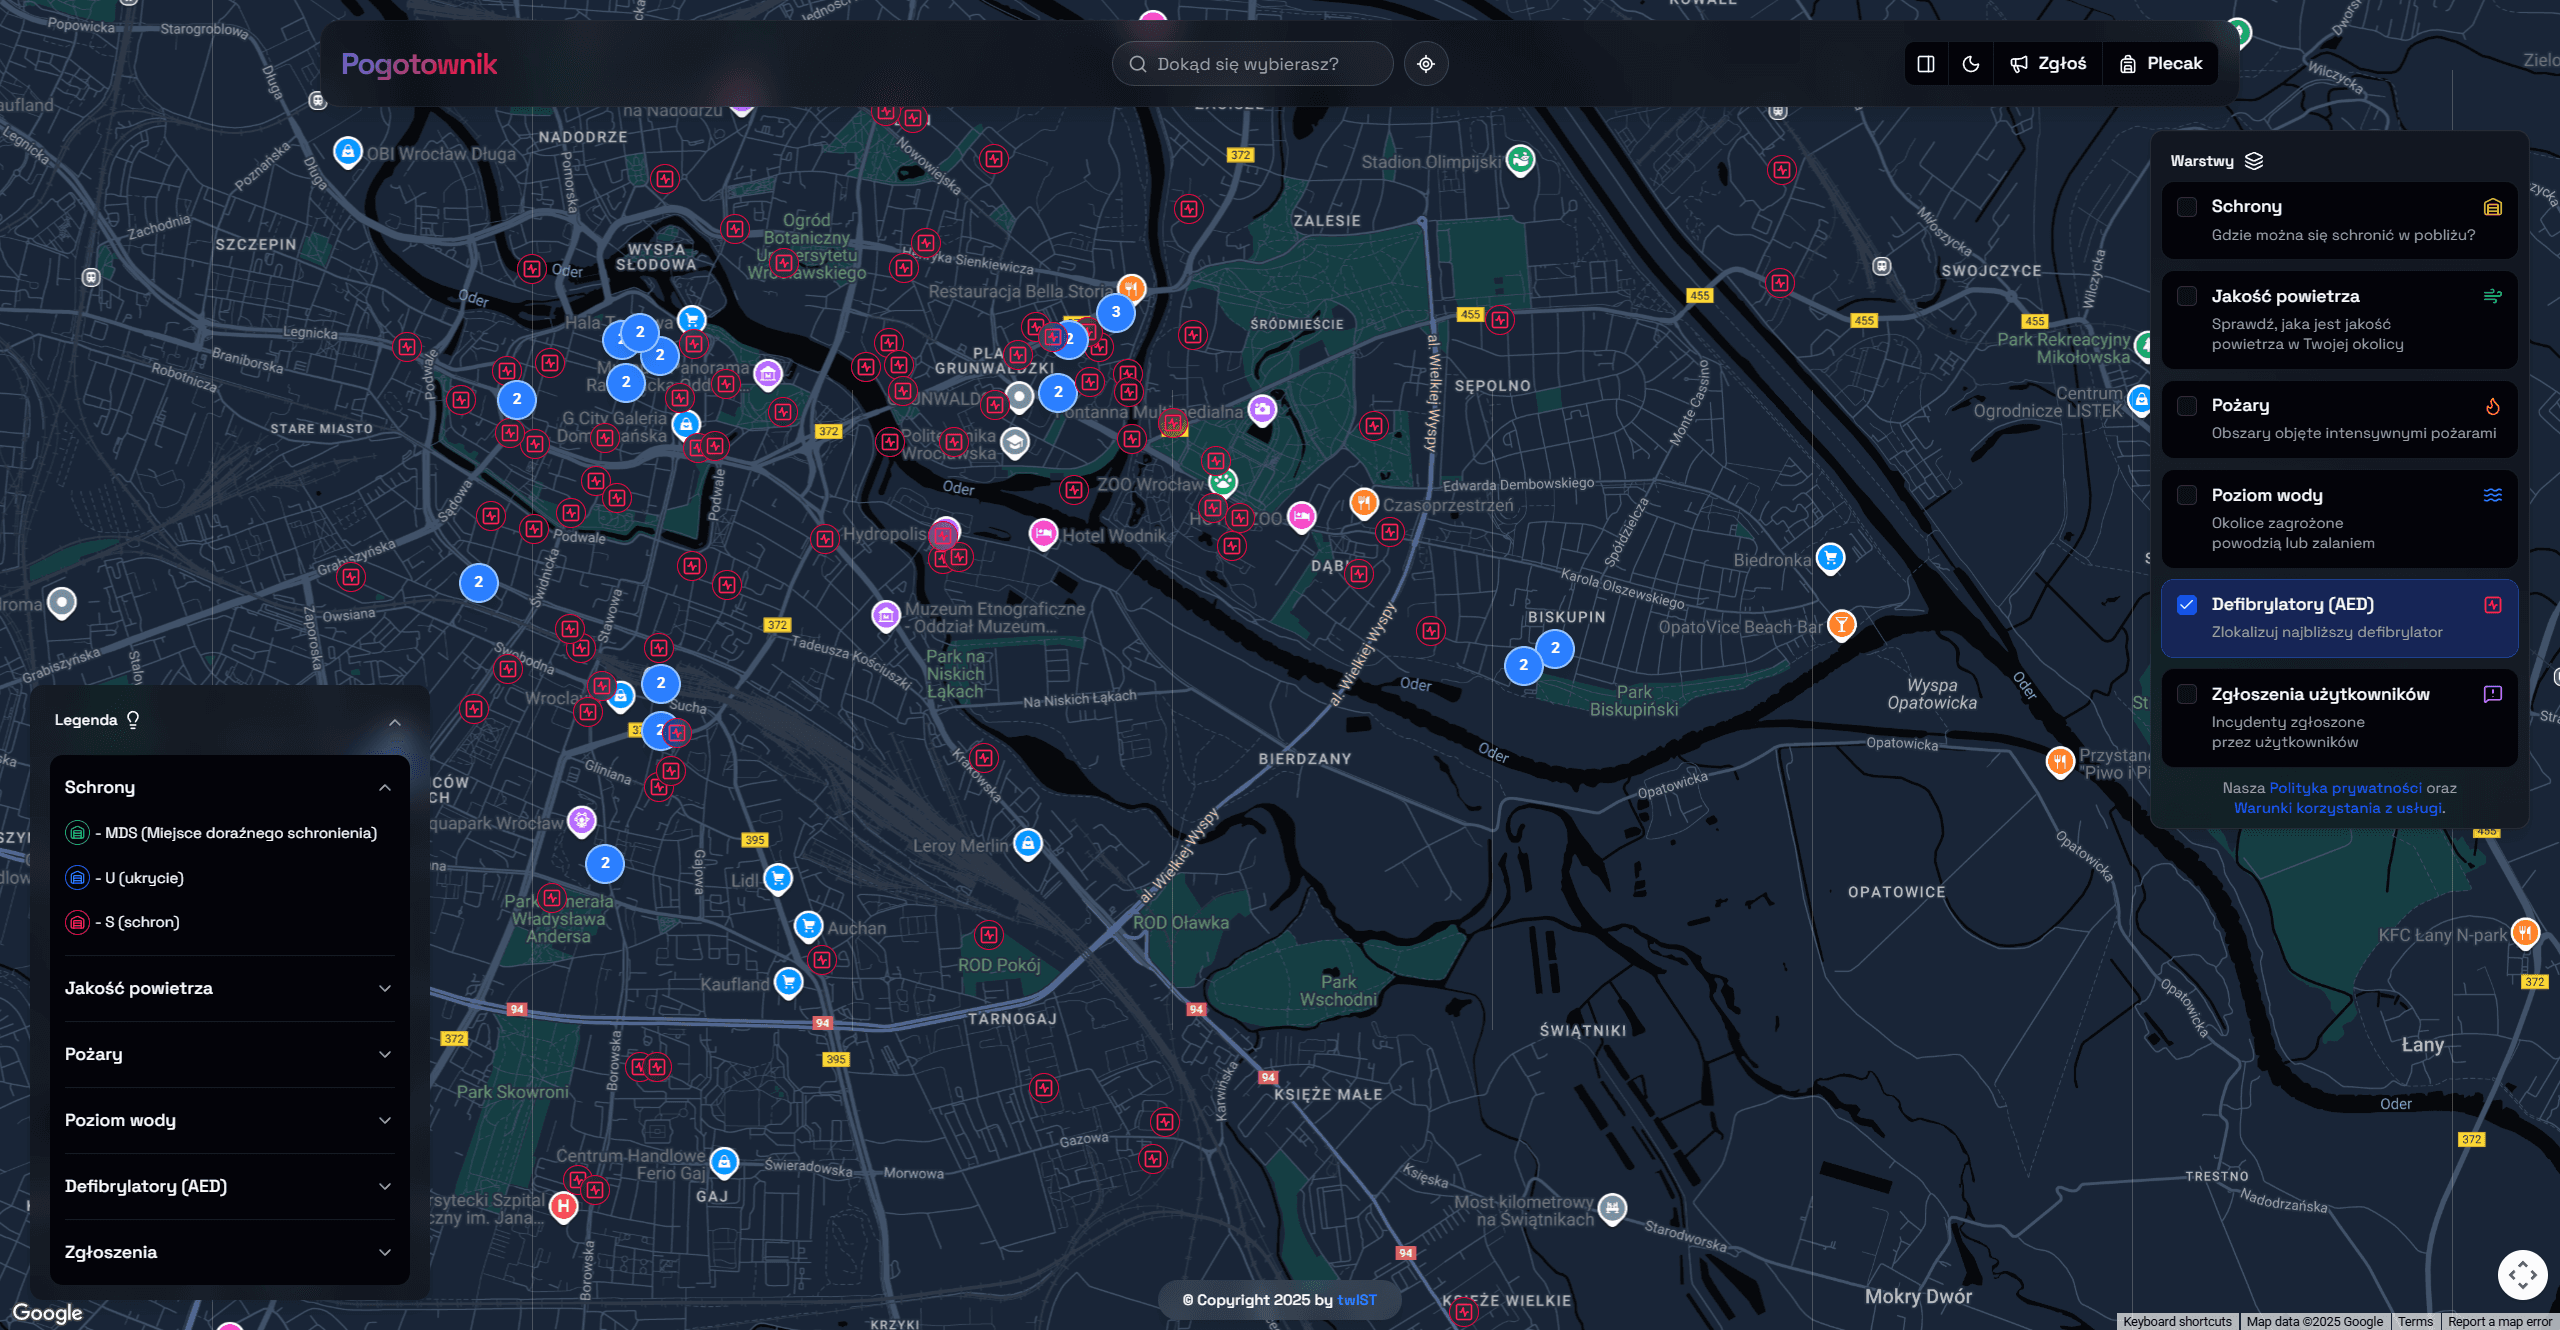Open the Leroy Merlin blue shop marker
This screenshot has width=2560, height=1330.
(1028, 844)
